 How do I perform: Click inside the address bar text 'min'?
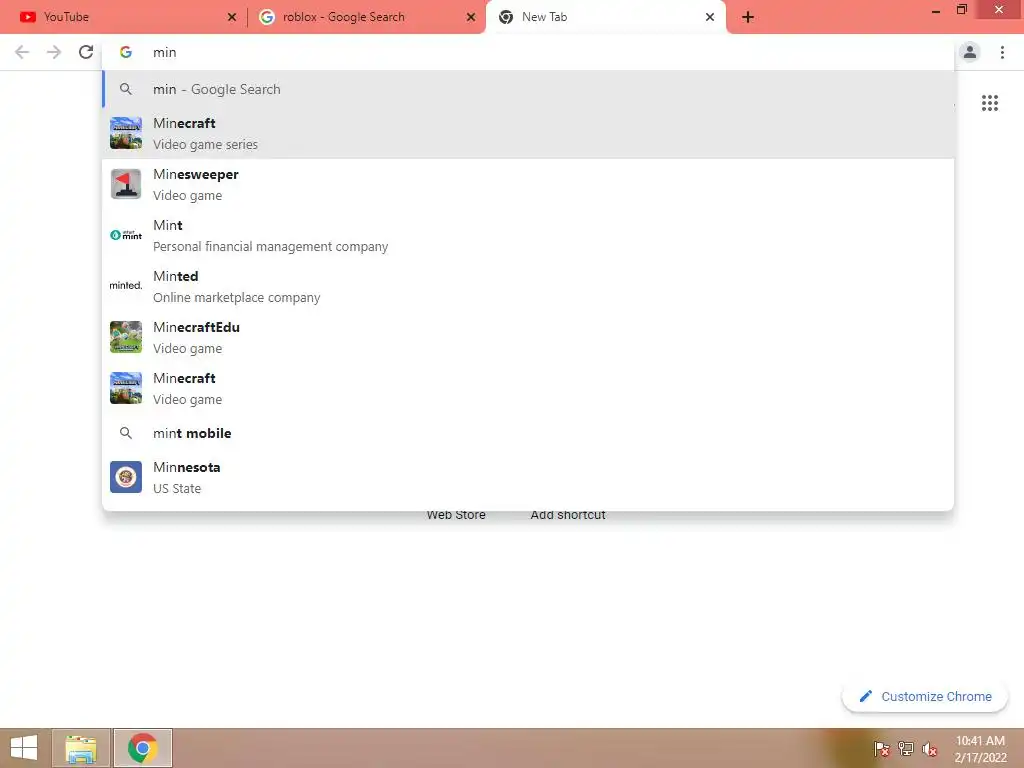pos(165,52)
